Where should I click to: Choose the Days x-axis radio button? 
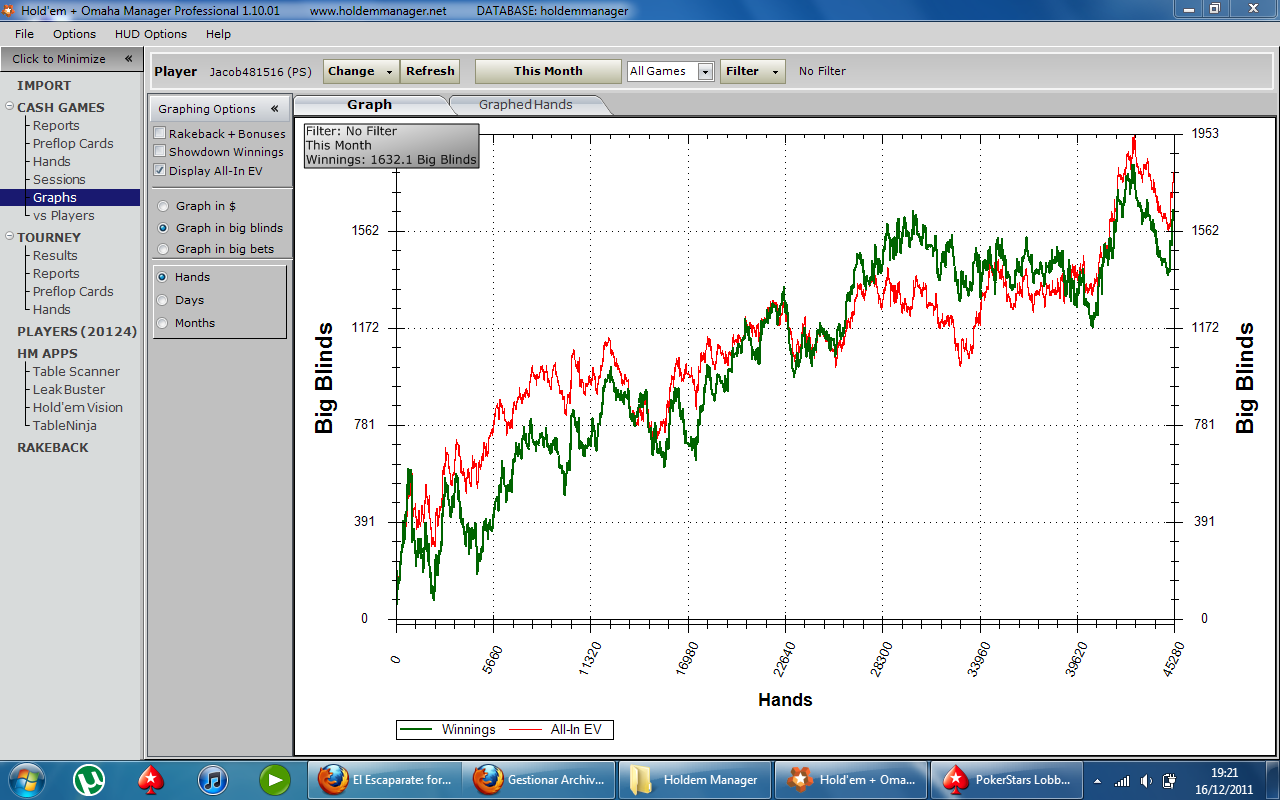click(x=162, y=300)
